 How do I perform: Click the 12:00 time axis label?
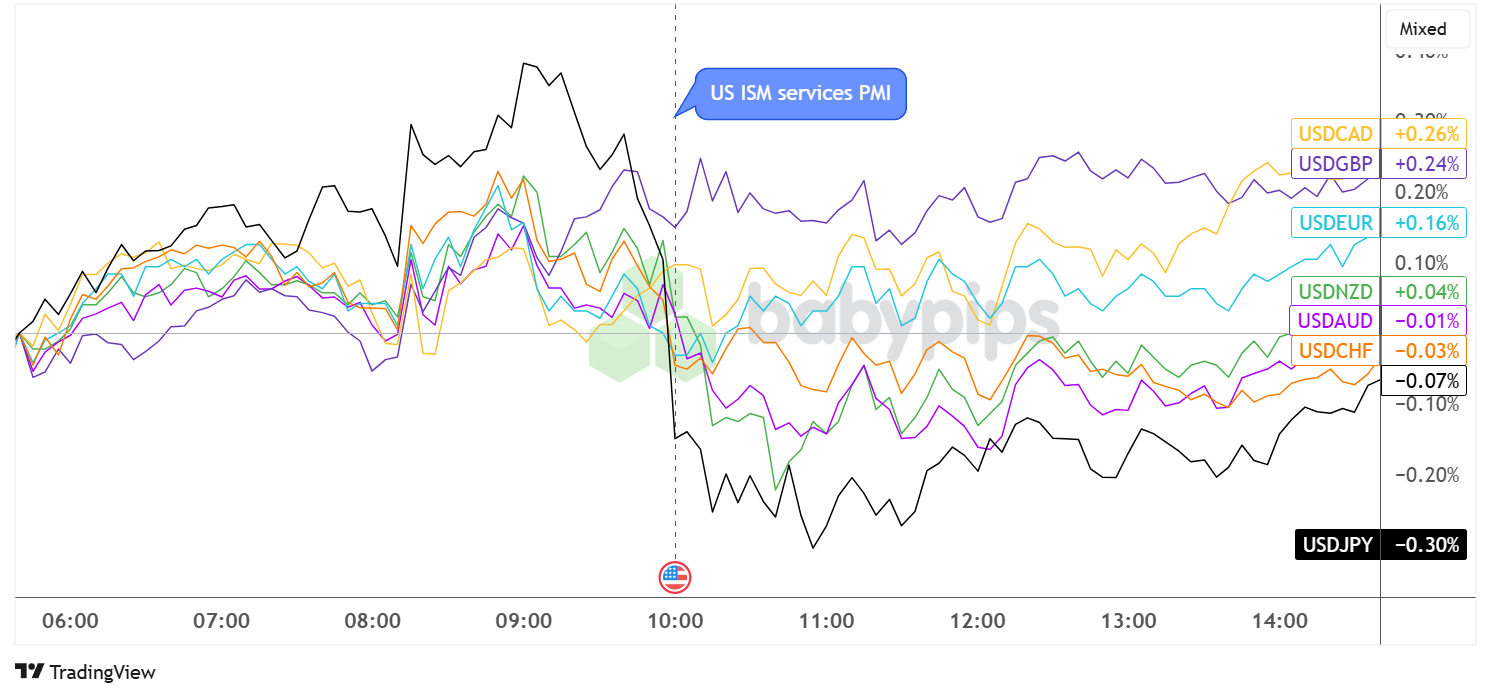click(977, 621)
